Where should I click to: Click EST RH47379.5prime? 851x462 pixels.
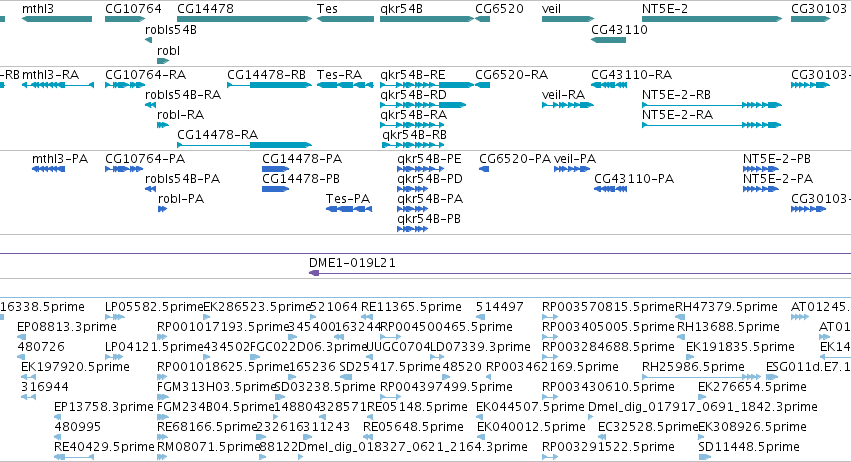pyautogui.click(x=680, y=317)
